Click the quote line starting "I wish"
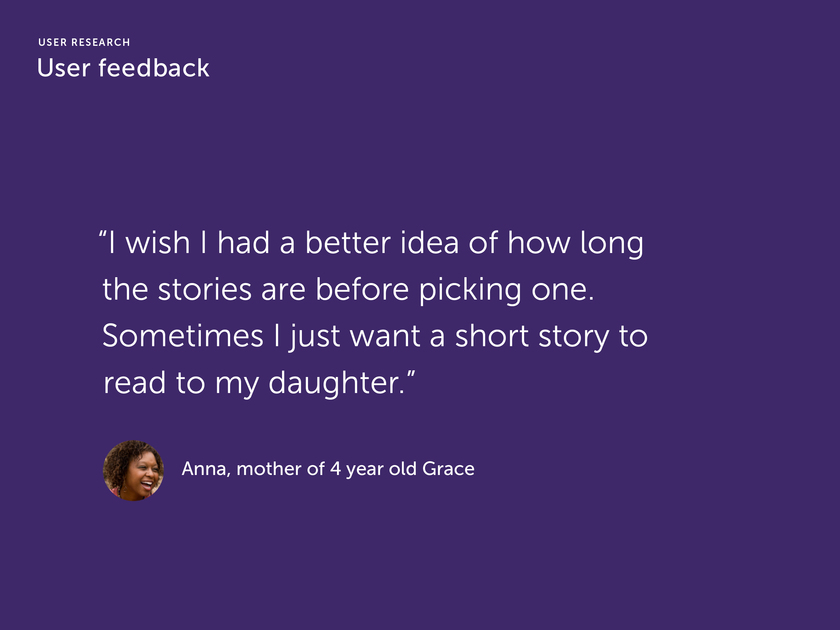The height and width of the screenshot is (630, 840). click(x=371, y=244)
